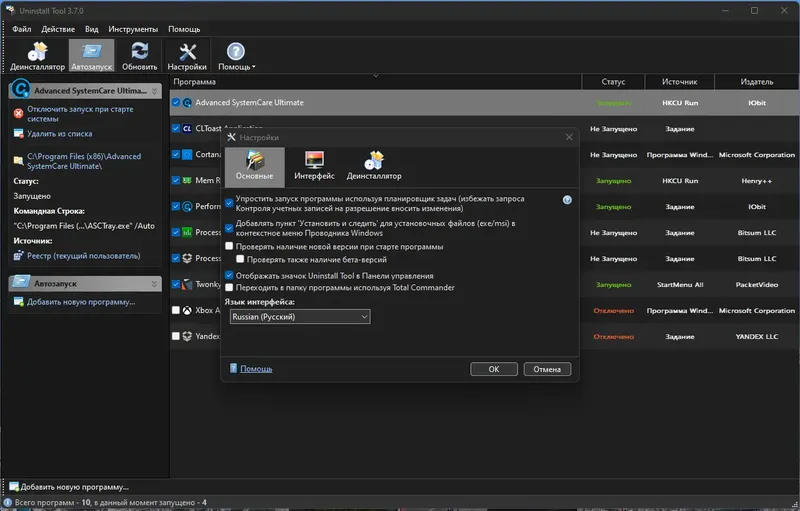The image size is (800, 511).
Task: Click Реестр (текущий пользователь) link
Action: pos(84,256)
